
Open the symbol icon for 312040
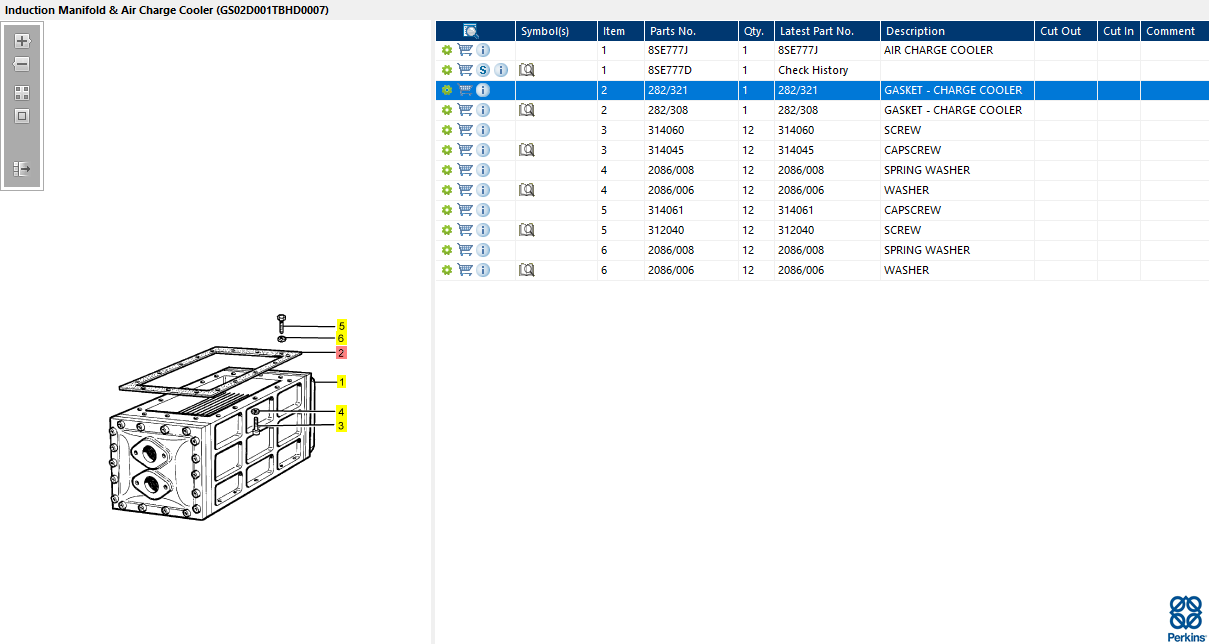click(x=527, y=230)
